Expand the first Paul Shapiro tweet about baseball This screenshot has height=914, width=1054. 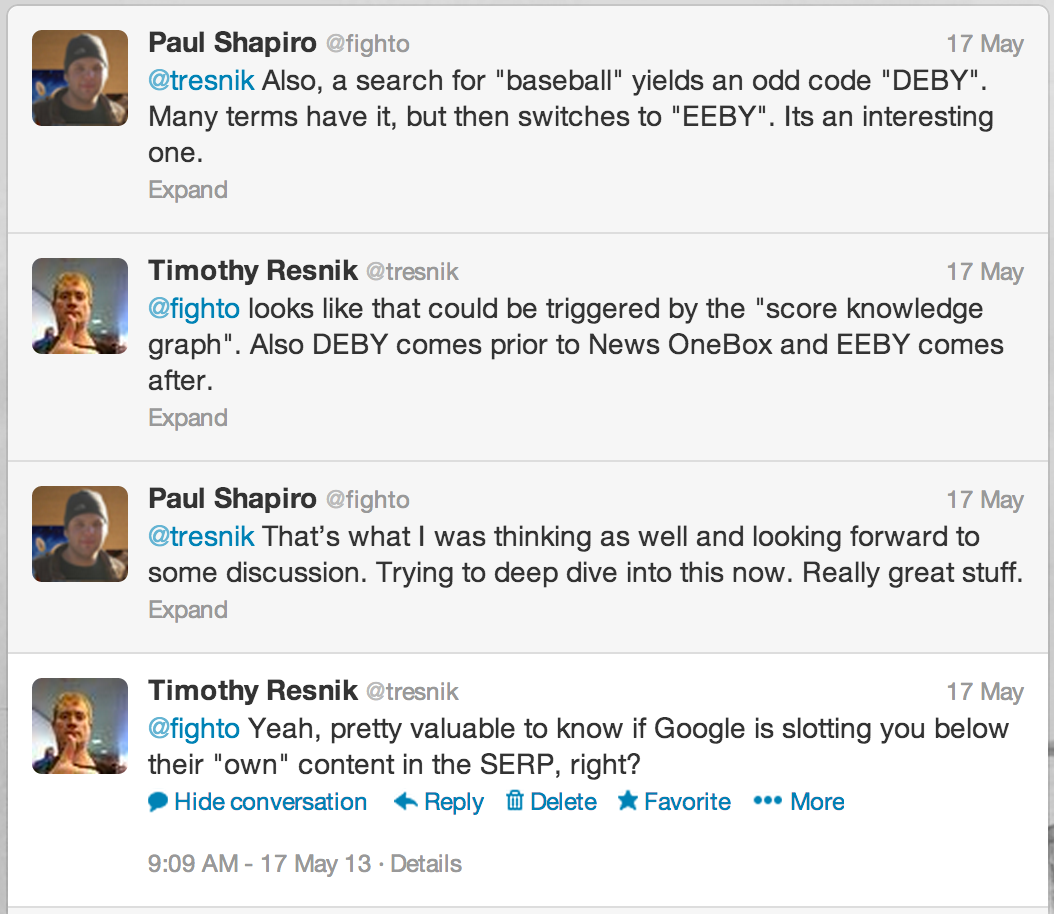point(188,190)
